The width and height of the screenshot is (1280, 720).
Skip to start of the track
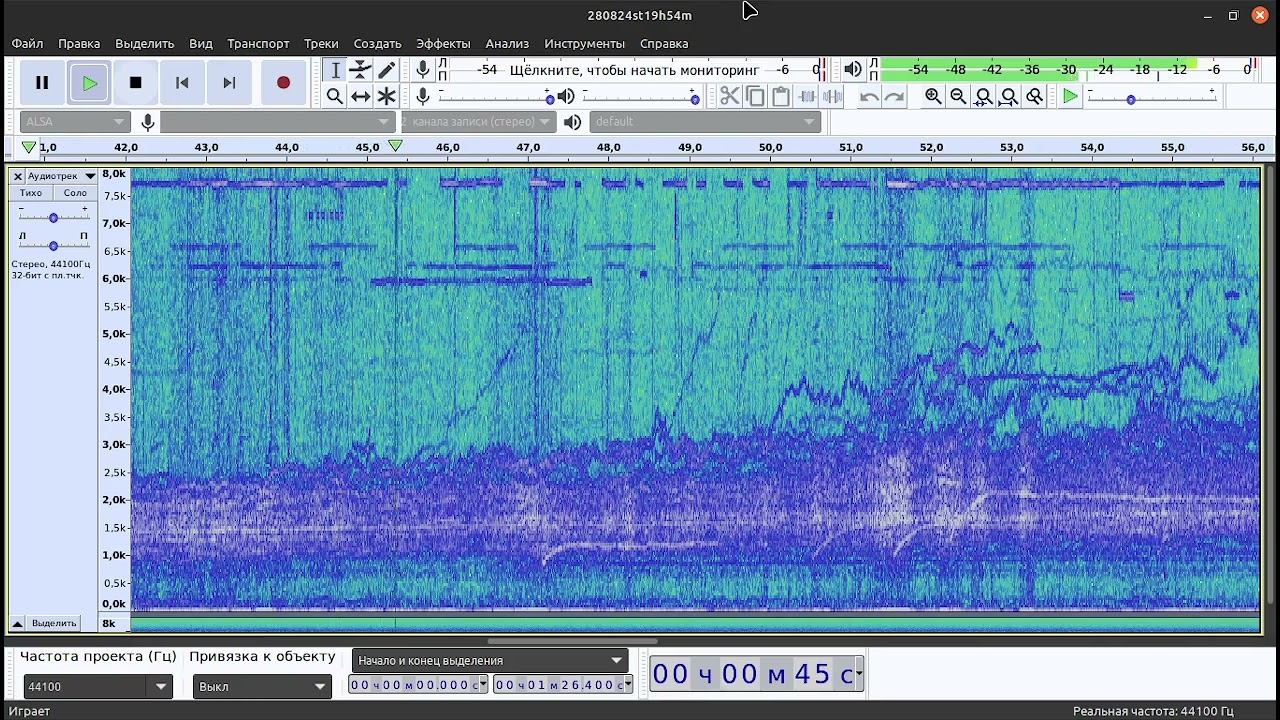click(182, 83)
